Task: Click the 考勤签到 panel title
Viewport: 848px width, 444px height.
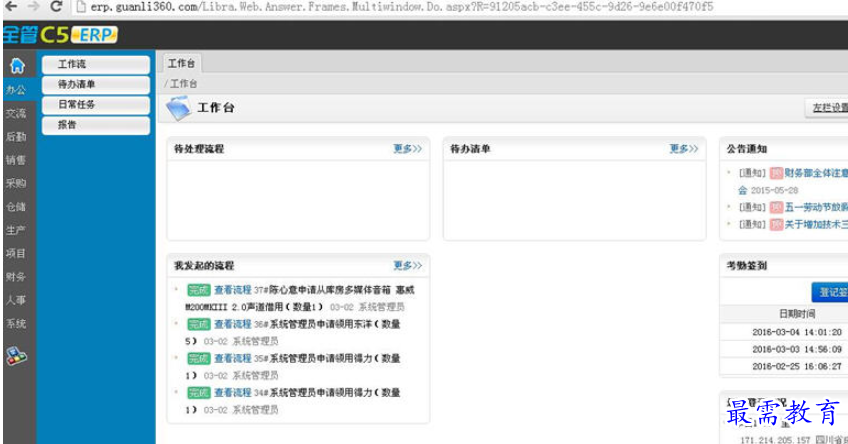Action: pos(746,266)
